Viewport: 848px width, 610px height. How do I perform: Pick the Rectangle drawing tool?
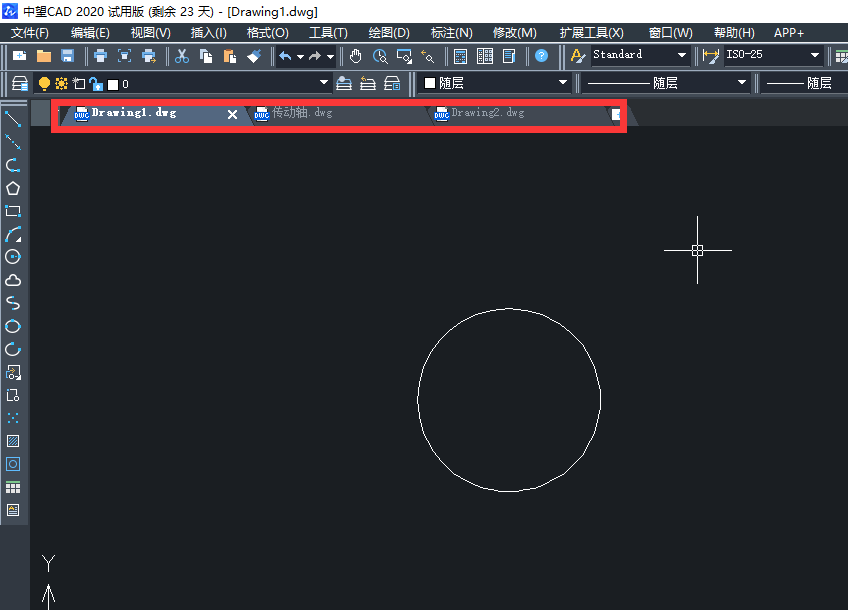click(13, 211)
